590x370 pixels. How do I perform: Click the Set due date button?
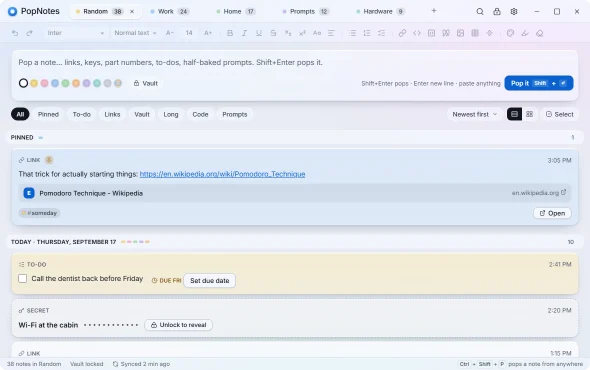pyautogui.click(x=210, y=281)
